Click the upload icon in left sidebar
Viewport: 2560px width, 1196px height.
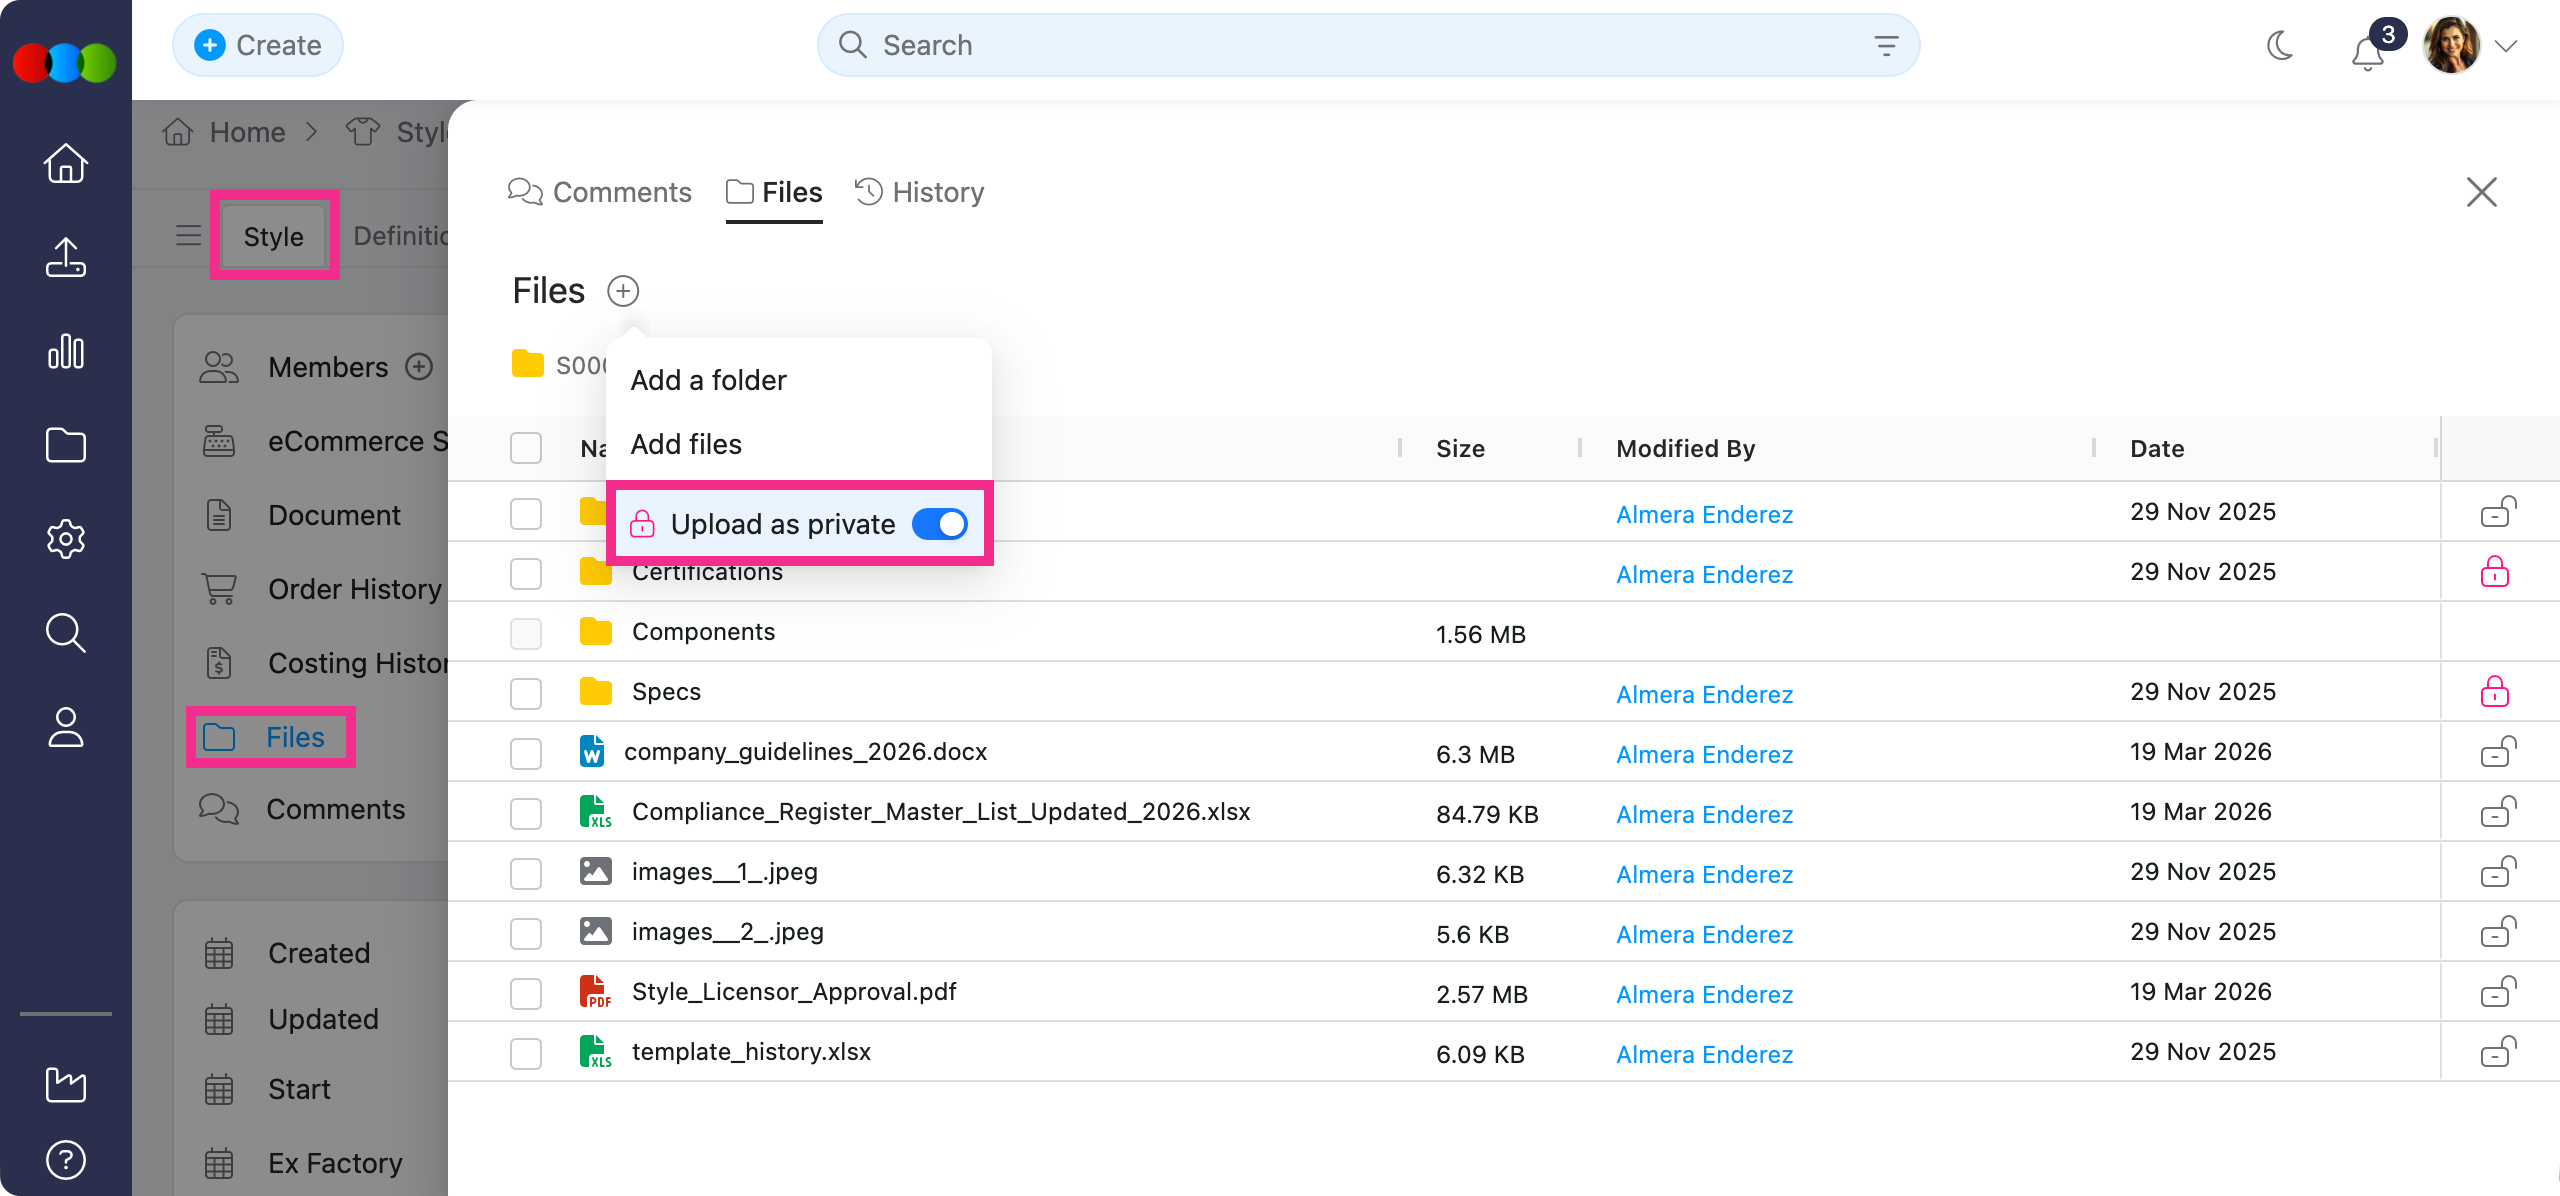tap(66, 258)
